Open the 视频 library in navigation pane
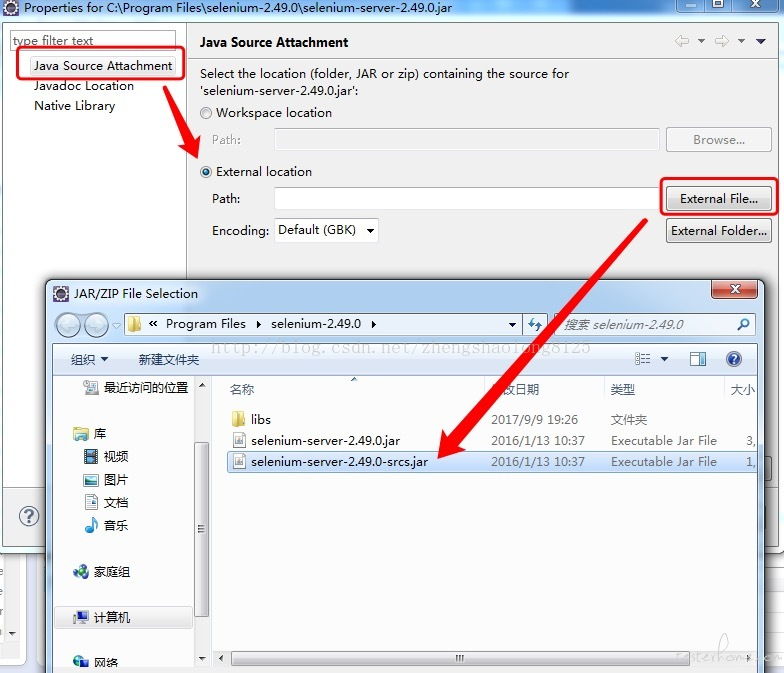Image resolution: width=784 pixels, height=673 pixels. coord(106,456)
